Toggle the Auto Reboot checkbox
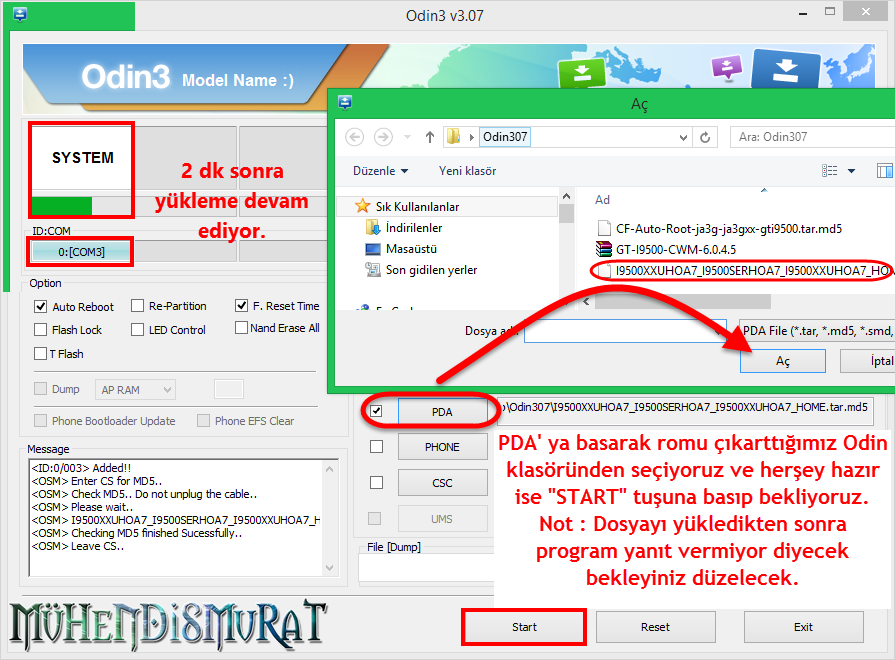The image size is (895, 660). [x=41, y=307]
